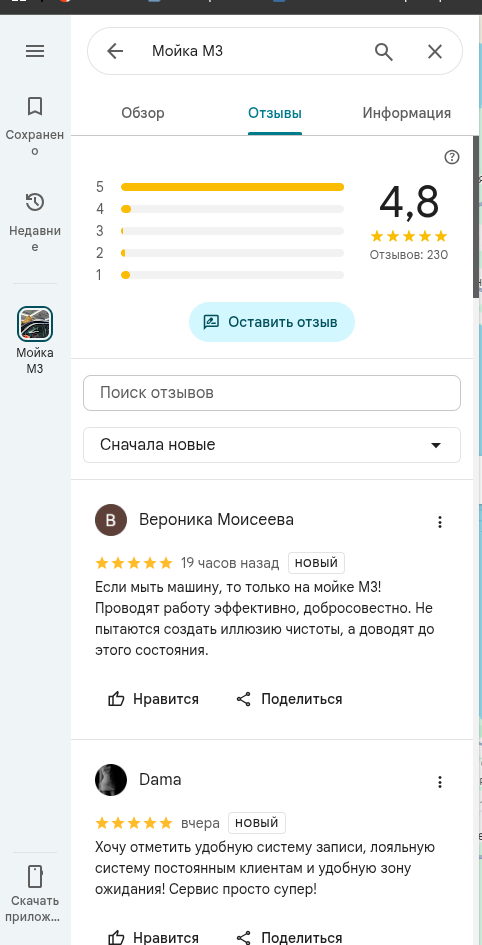Image resolution: width=482 pixels, height=945 pixels.
Task: Select the Мойка М3 thumbnail in sidebar
Action: 35,324
